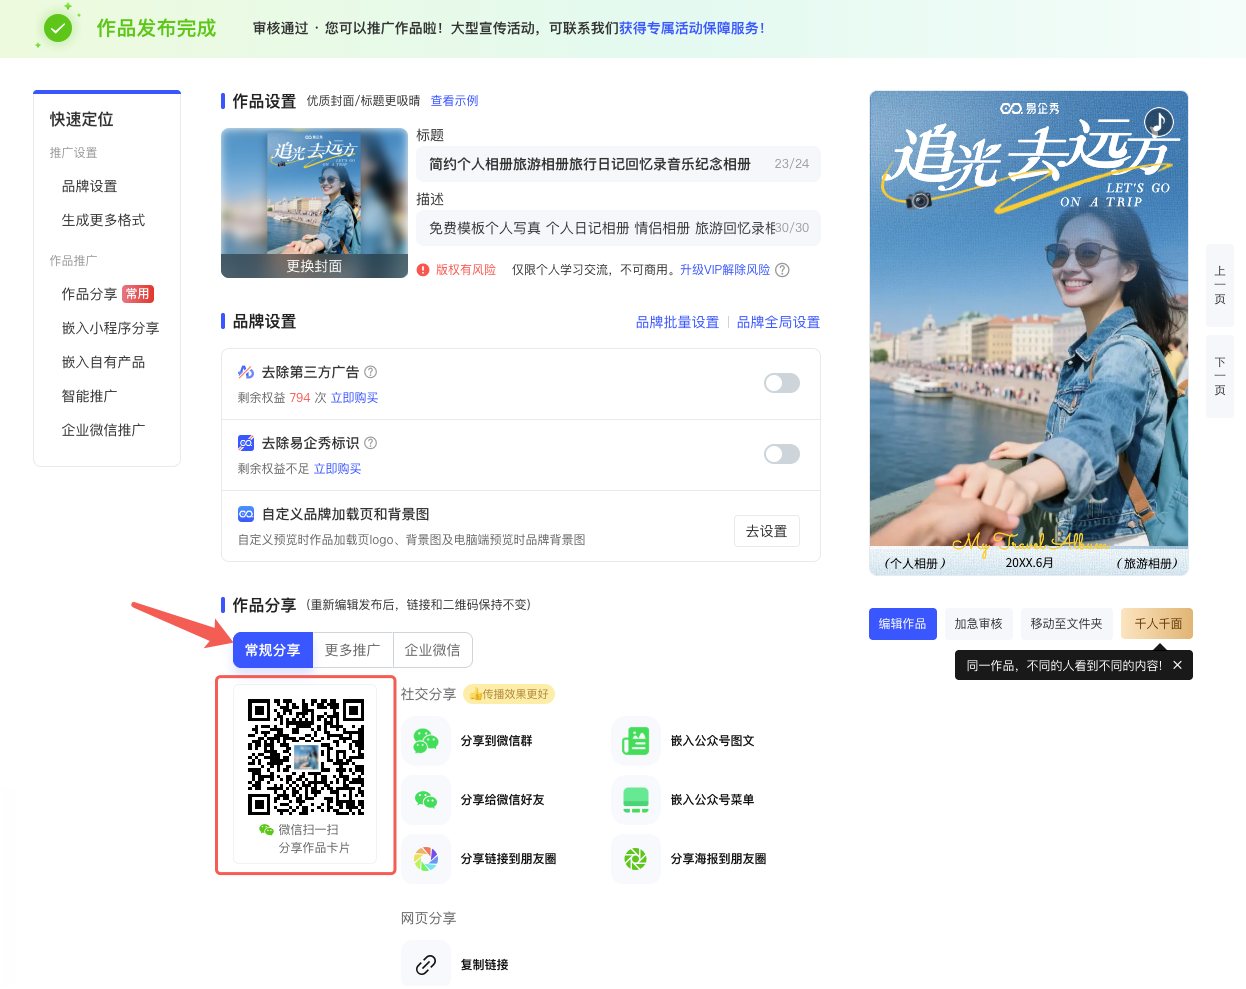The image size is (1246, 989).
Task: Click the copy link chain icon
Action: coord(426,965)
